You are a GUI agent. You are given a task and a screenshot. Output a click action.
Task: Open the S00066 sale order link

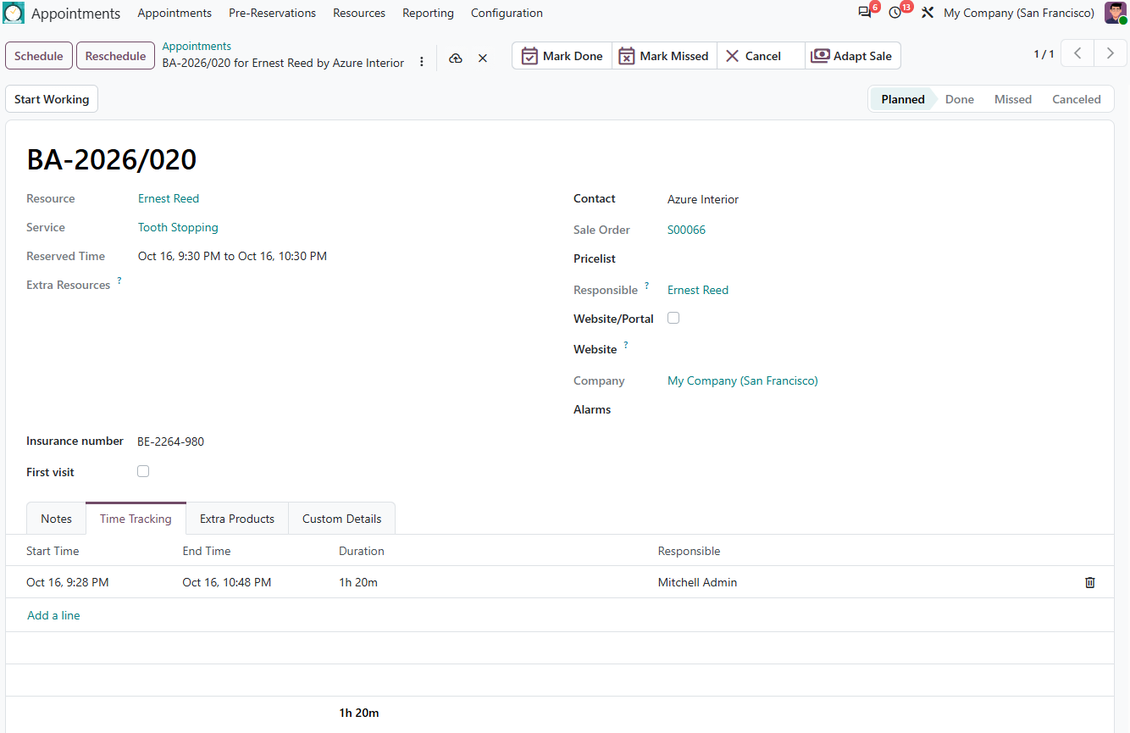tap(686, 230)
